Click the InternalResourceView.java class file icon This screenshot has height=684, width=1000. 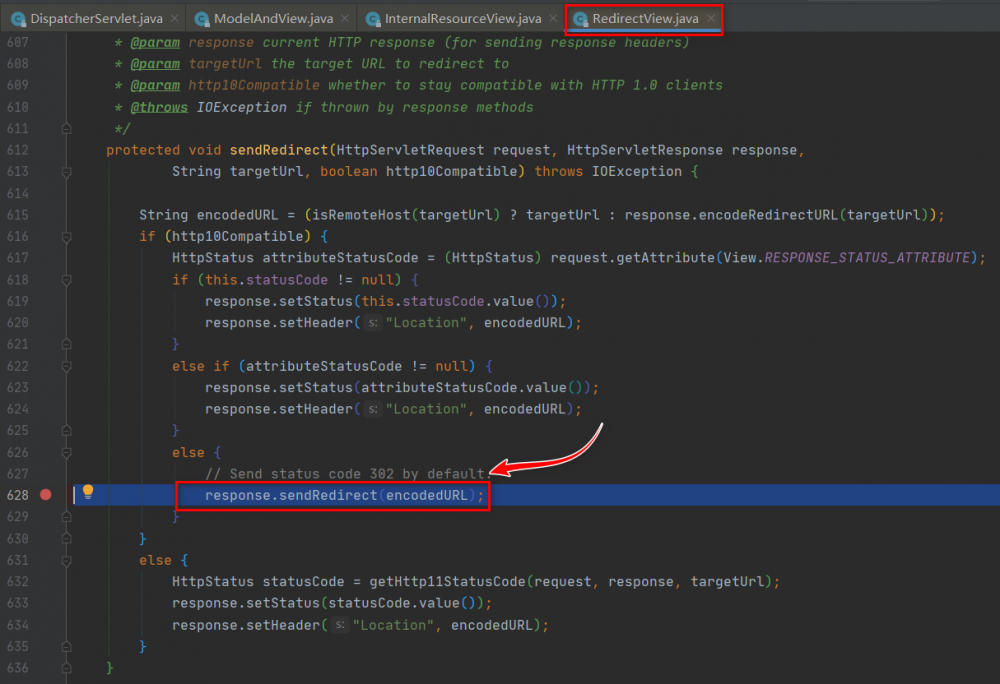[x=374, y=19]
